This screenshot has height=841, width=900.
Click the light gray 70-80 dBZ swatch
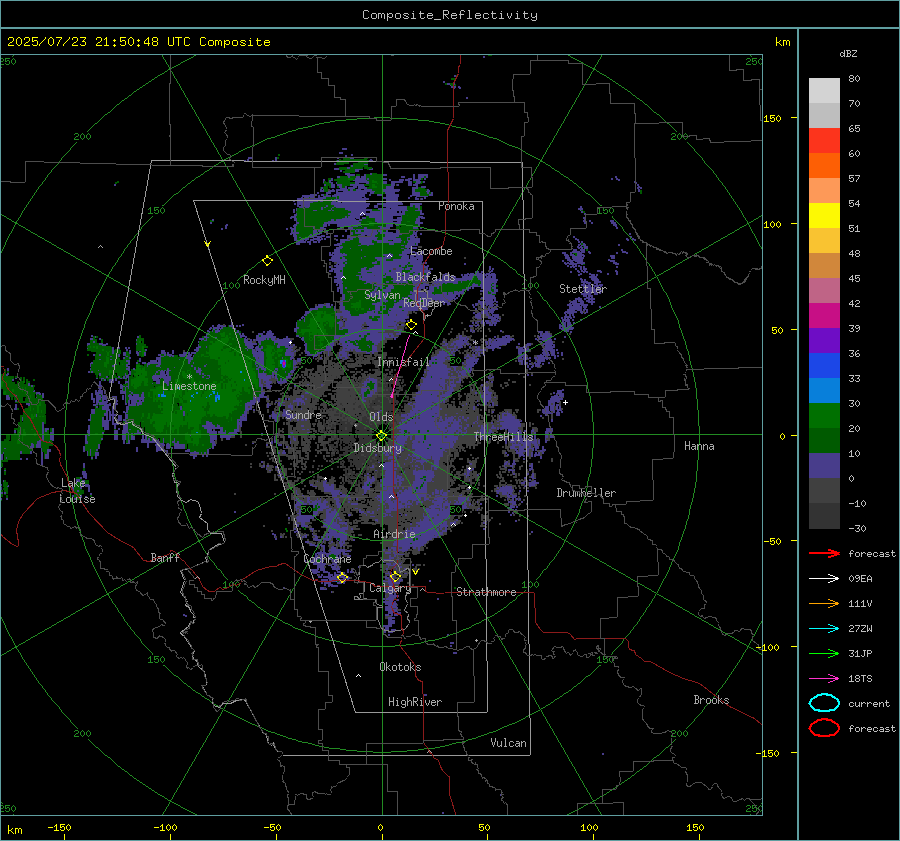pyautogui.click(x=824, y=91)
